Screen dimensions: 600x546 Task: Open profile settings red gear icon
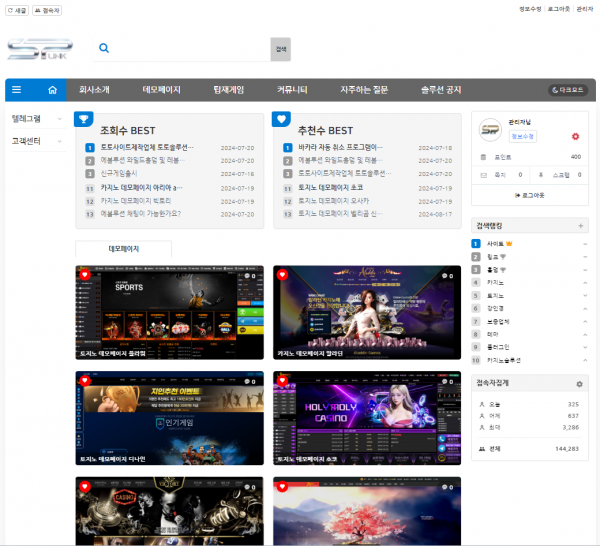click(575, 136)
